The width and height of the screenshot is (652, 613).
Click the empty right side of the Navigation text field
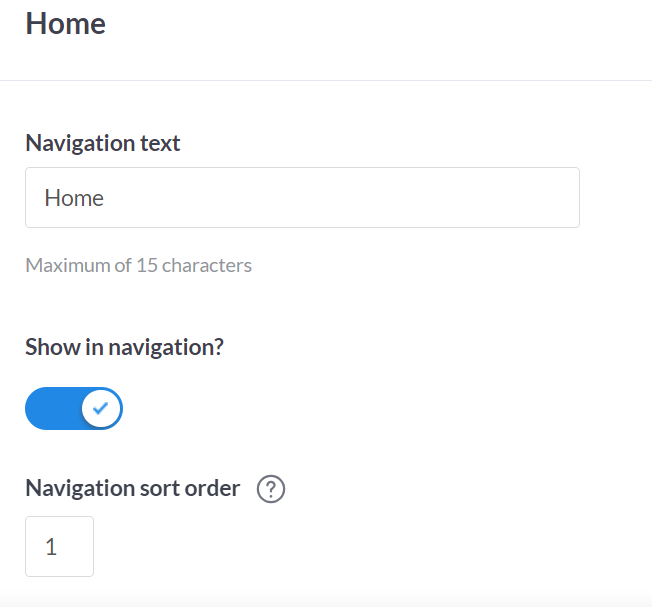480,198
